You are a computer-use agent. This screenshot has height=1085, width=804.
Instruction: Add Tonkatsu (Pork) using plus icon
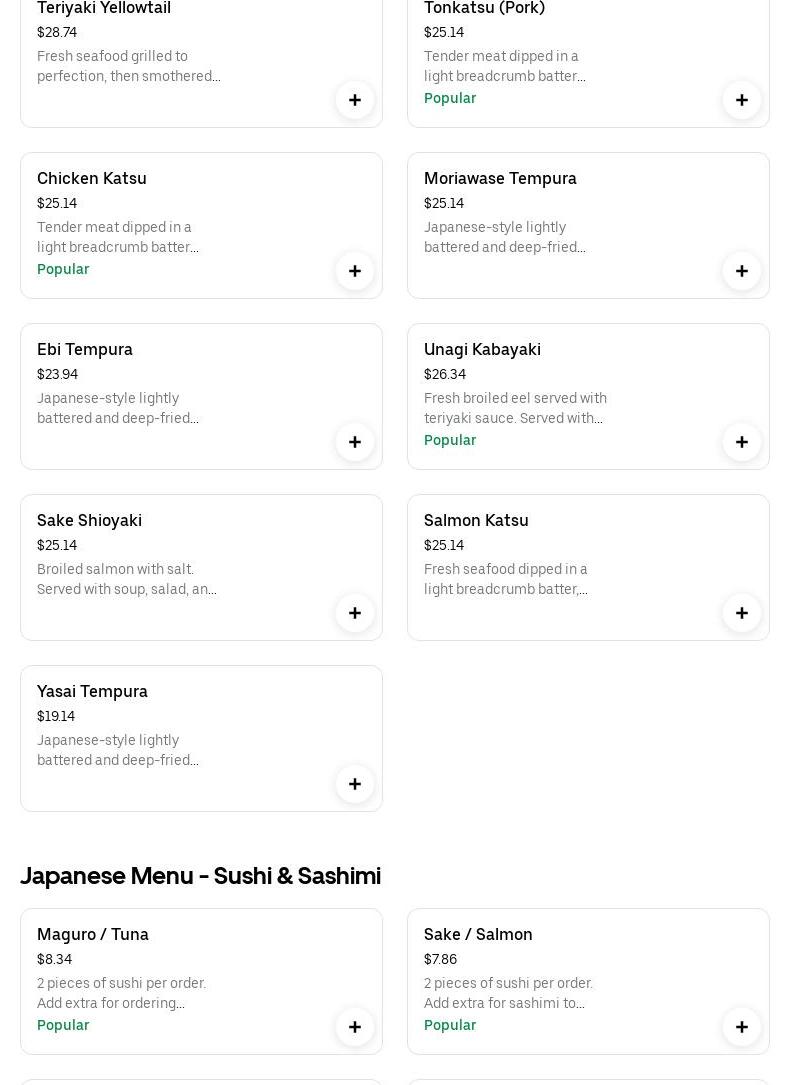pos(742,100)
